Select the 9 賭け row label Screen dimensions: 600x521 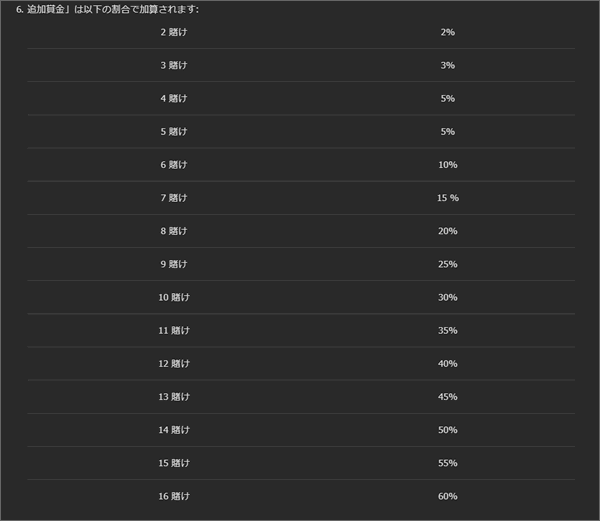[x=174, y=264]
